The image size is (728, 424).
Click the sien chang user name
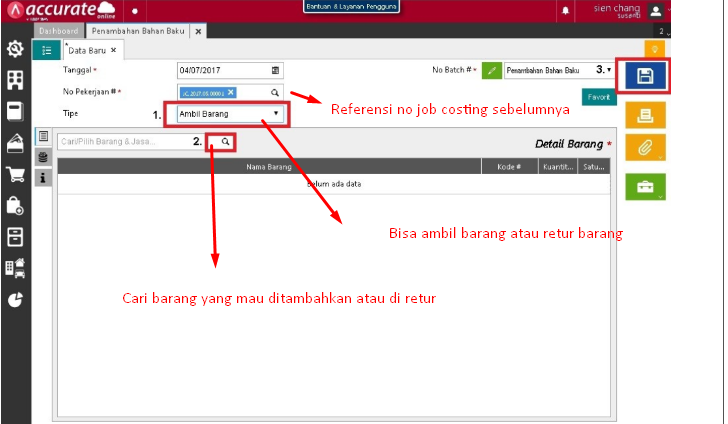click(617, 8)
